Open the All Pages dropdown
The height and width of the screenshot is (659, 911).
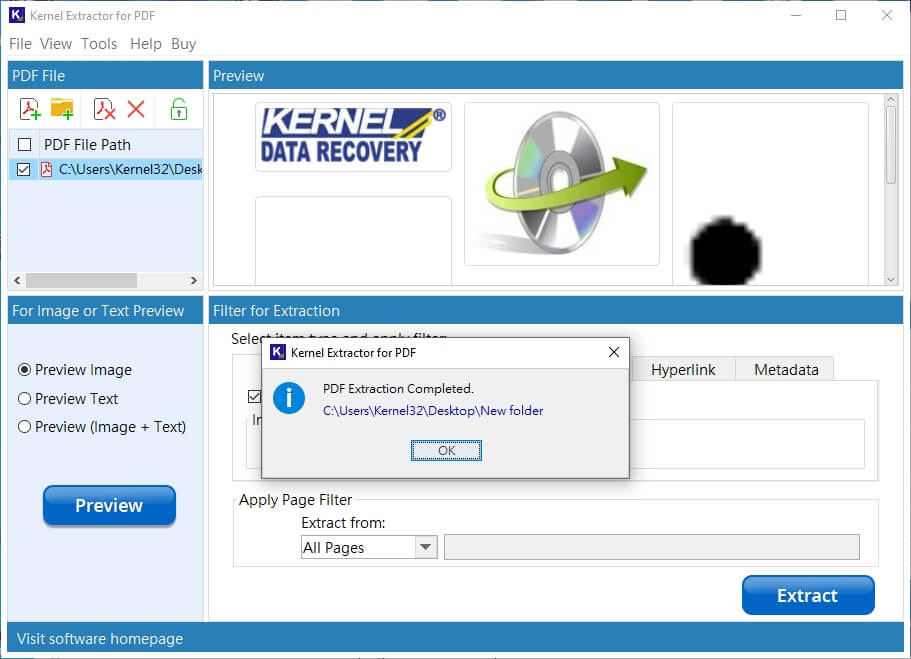[x=425, y=547]
